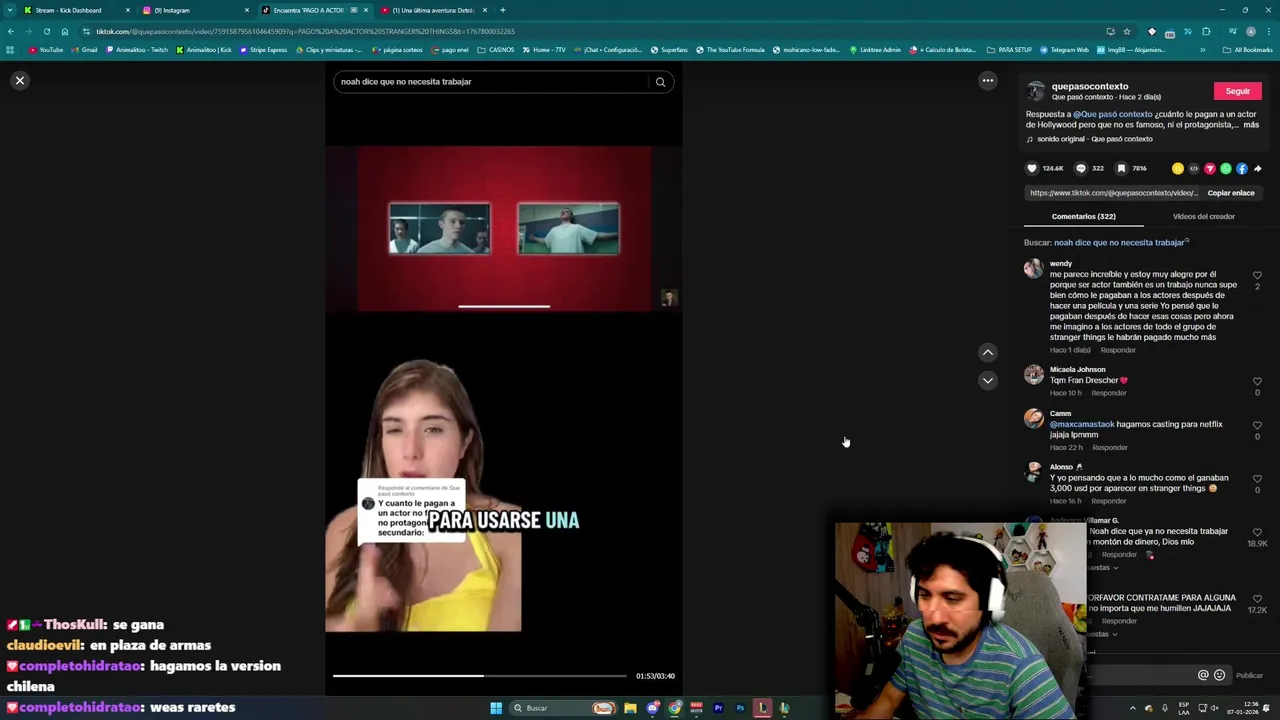Open the All Bookmarks folder

click(x=1247, y=49)
